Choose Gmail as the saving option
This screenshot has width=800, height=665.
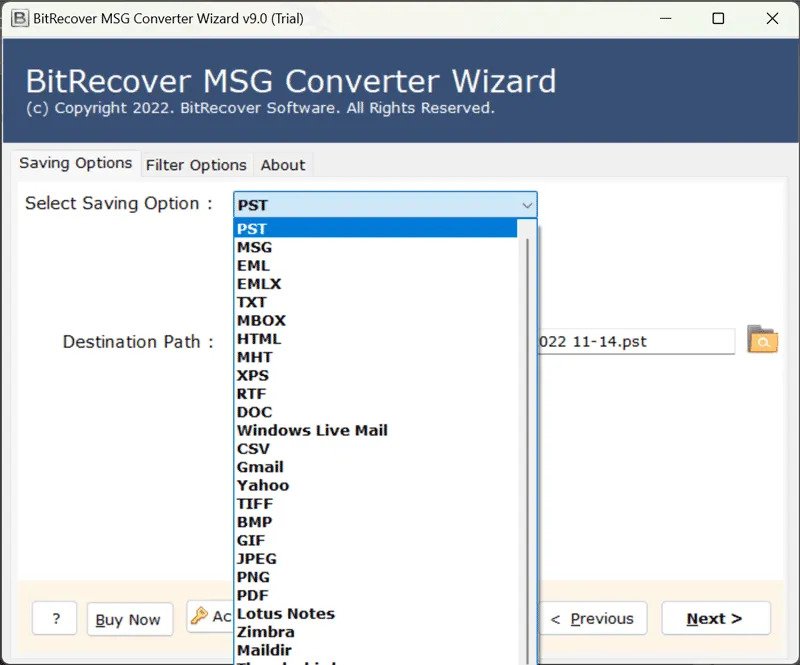click(376, 467)
